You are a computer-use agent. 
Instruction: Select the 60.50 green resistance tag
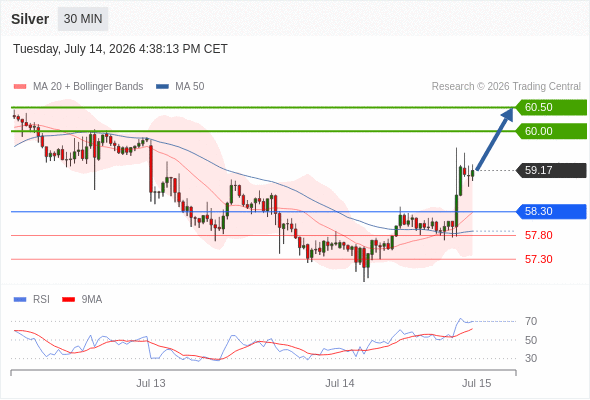pos(551,107)
